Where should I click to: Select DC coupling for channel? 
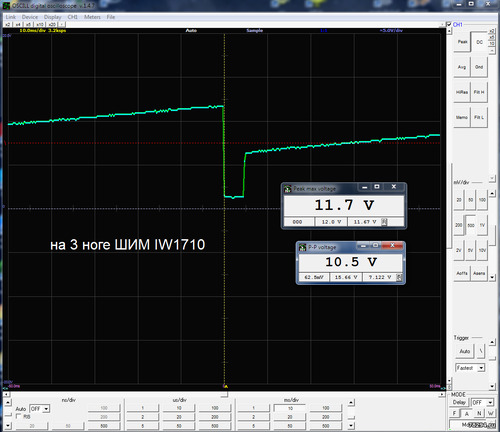click(479, 42)
